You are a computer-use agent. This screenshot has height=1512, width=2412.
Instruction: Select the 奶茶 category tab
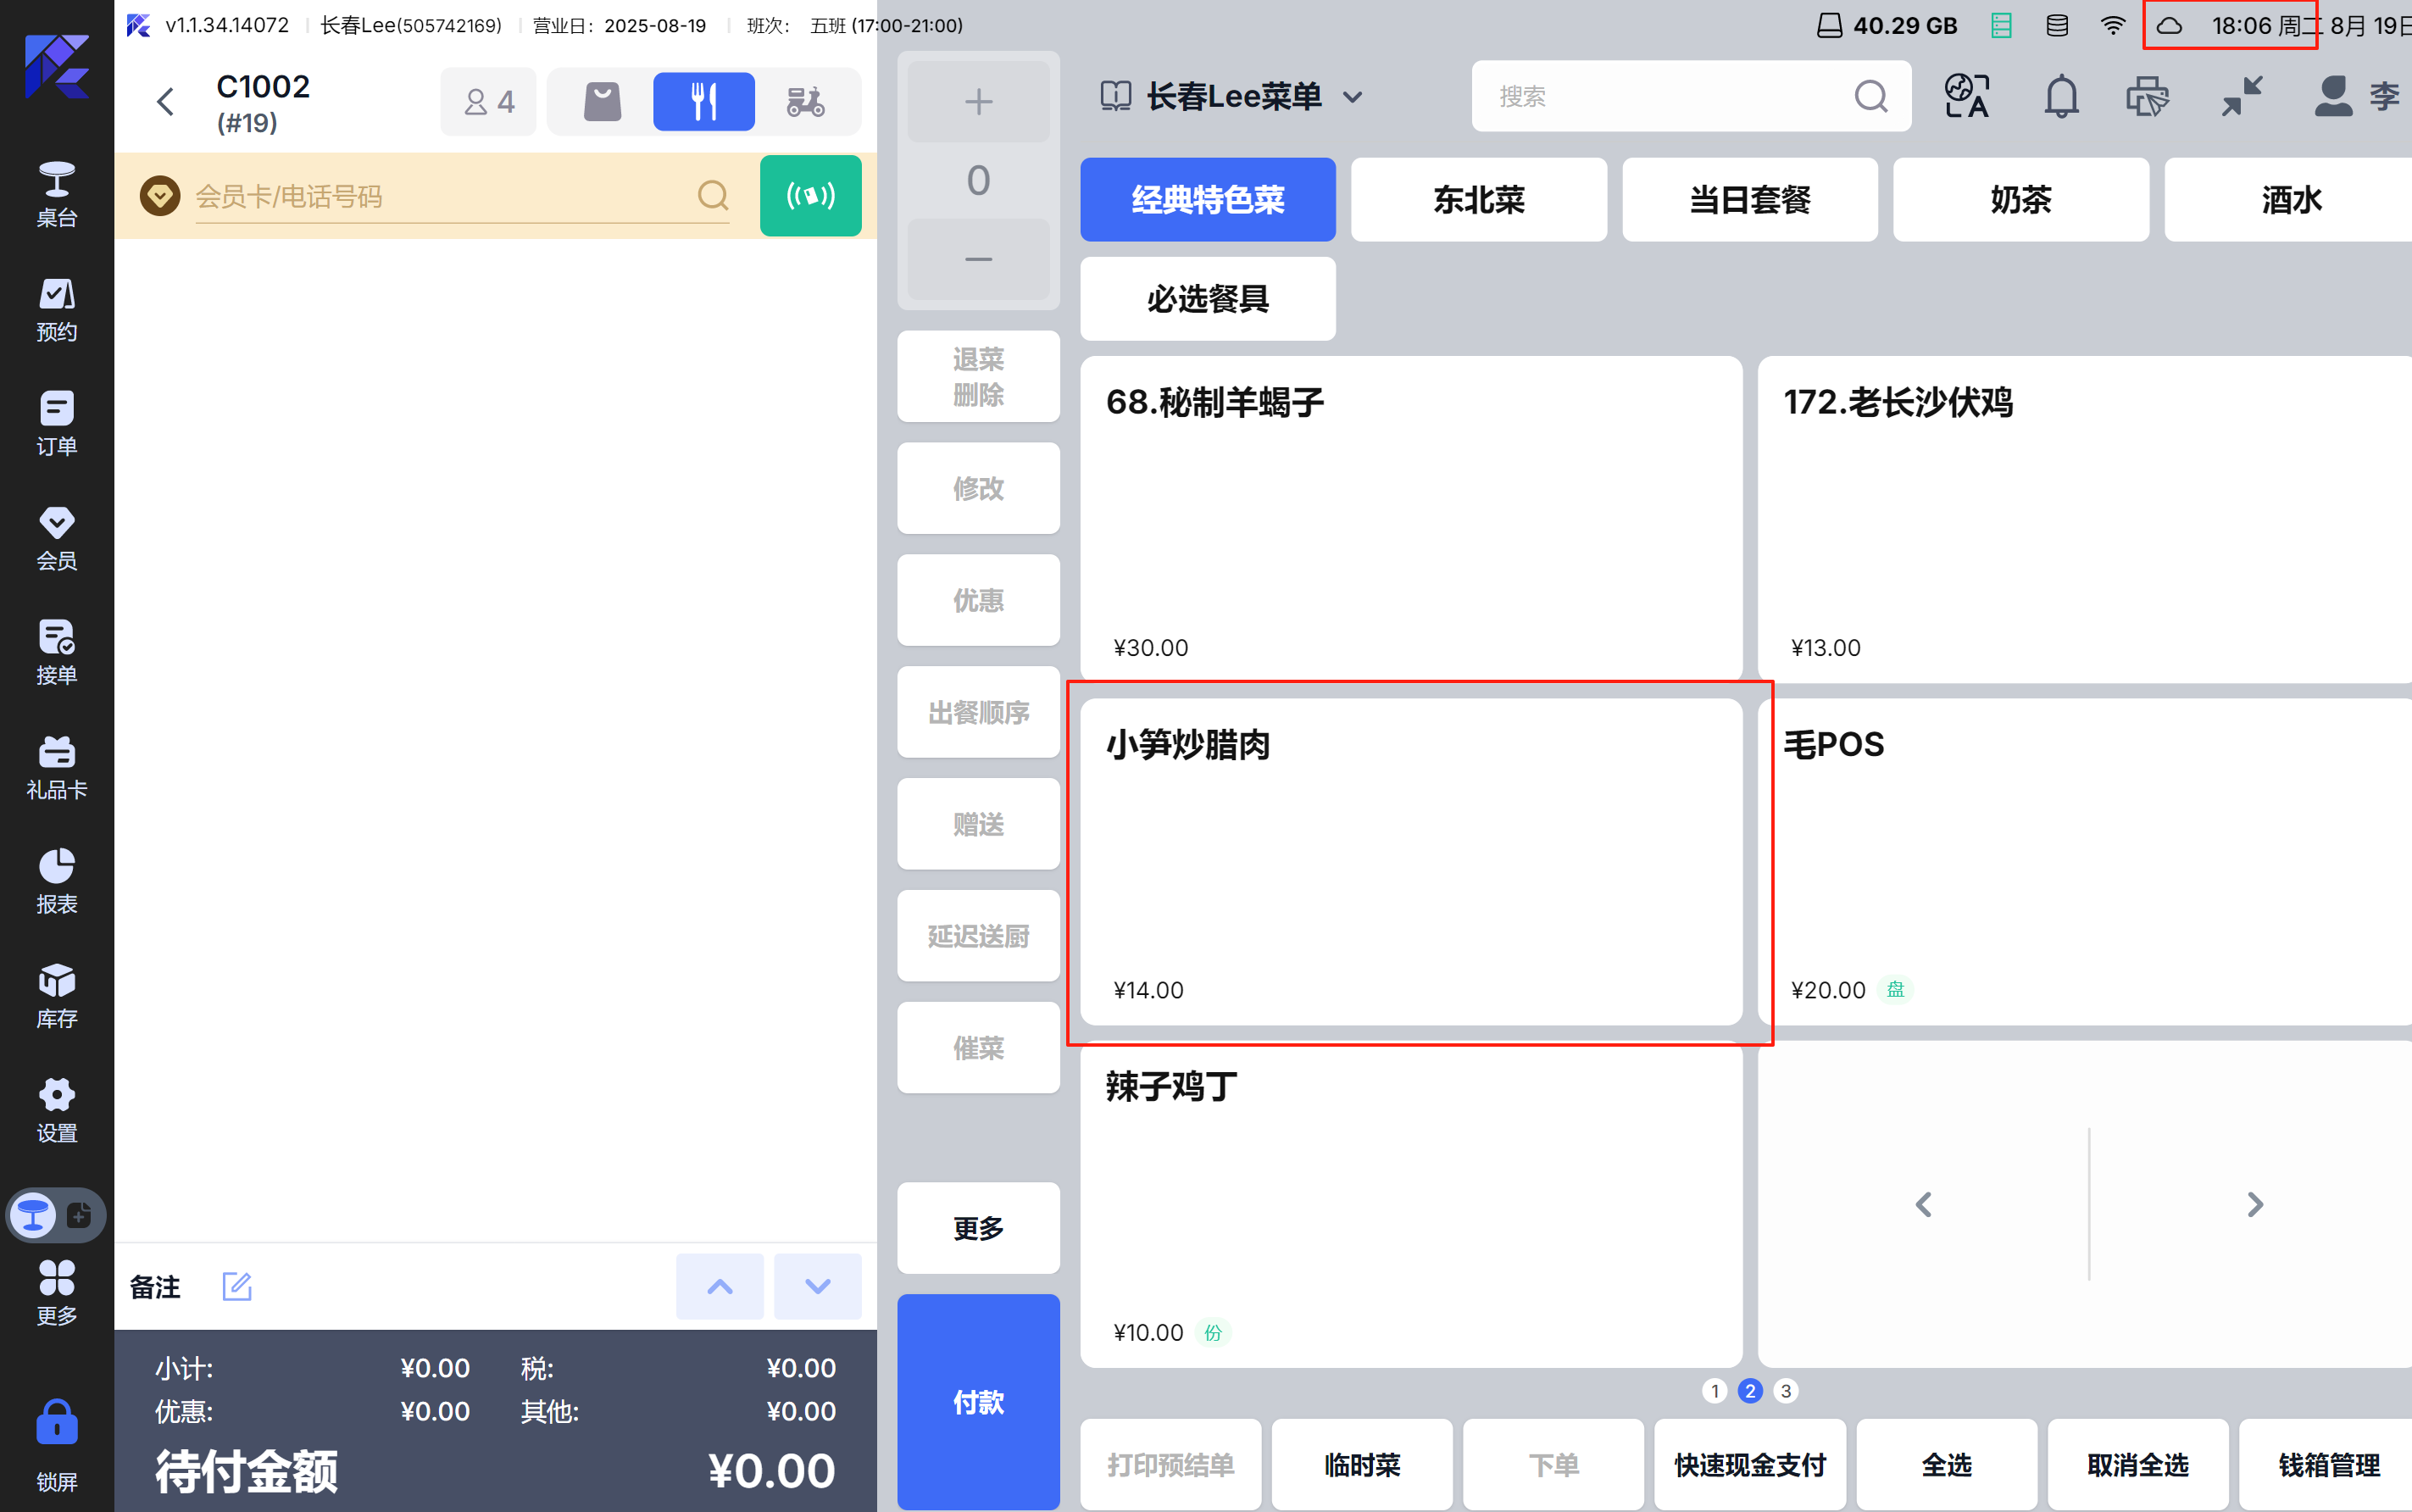coord(2020,199)
